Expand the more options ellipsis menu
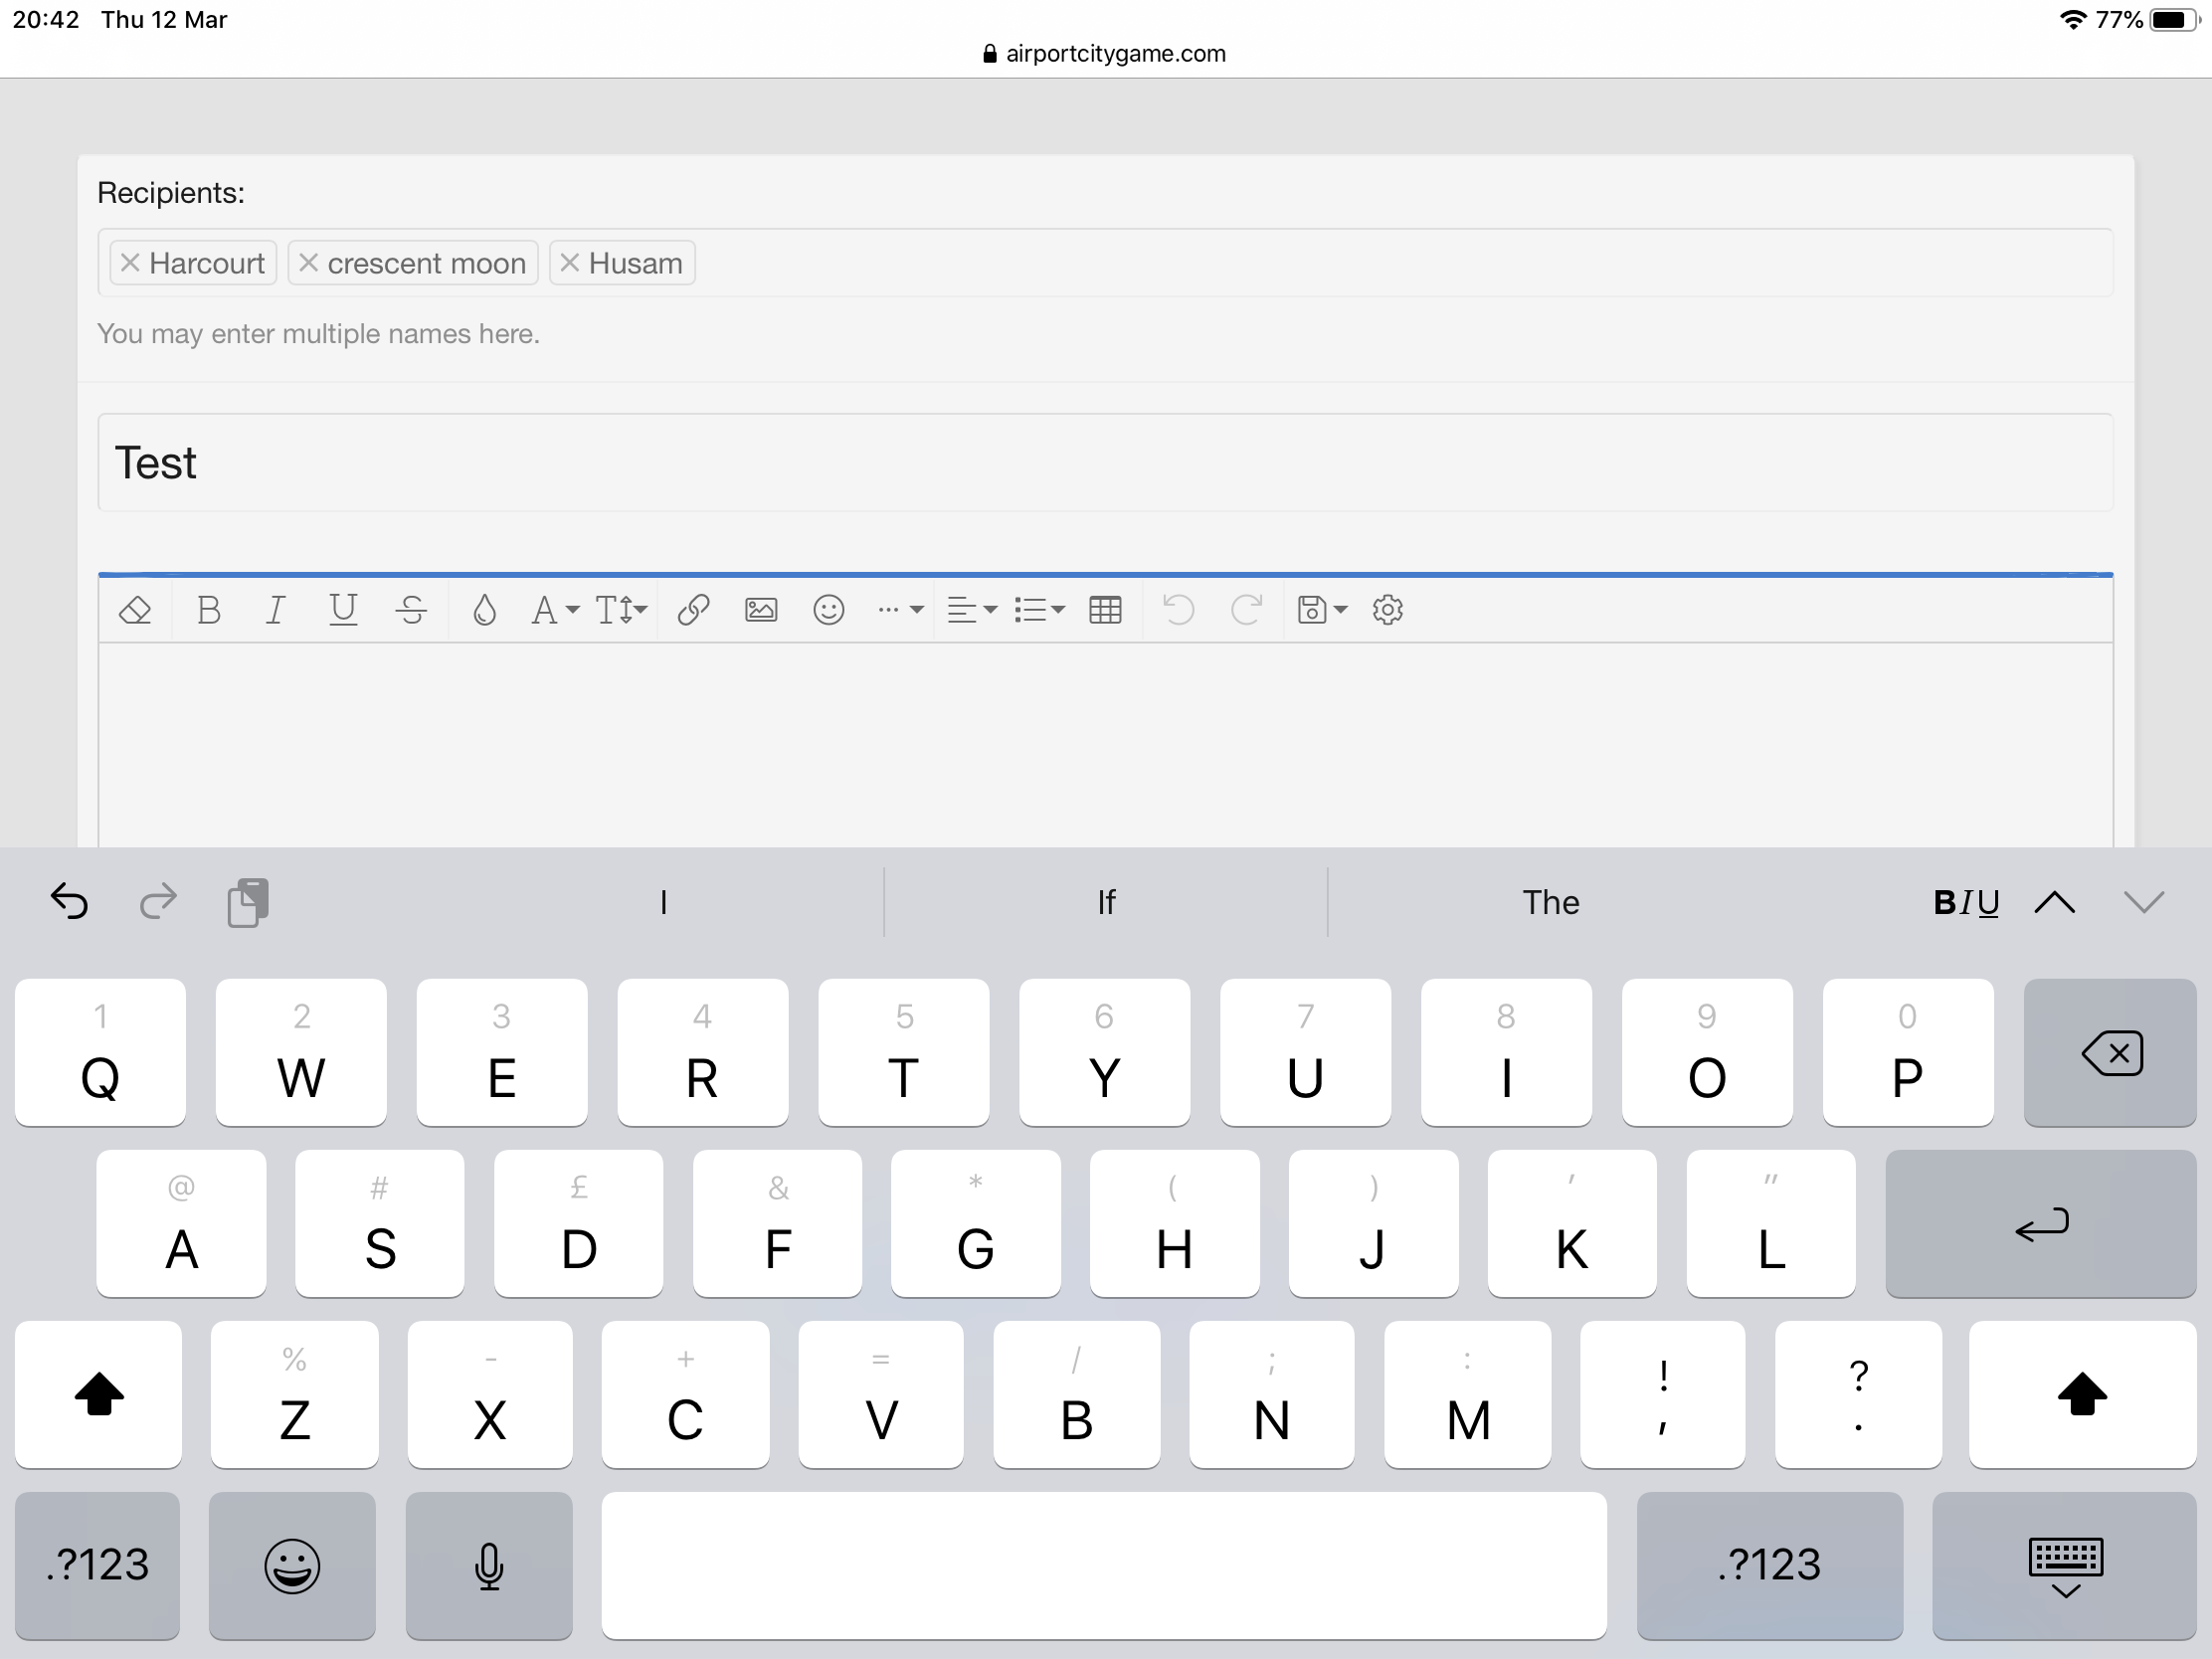 (899, 609)
